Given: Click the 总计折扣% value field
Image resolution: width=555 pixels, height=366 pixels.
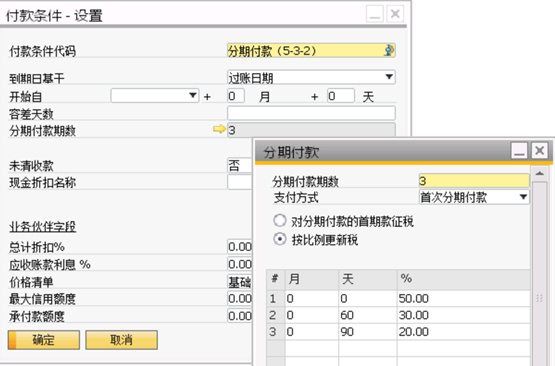Looking at the screenshot, I should click(239, 246).
